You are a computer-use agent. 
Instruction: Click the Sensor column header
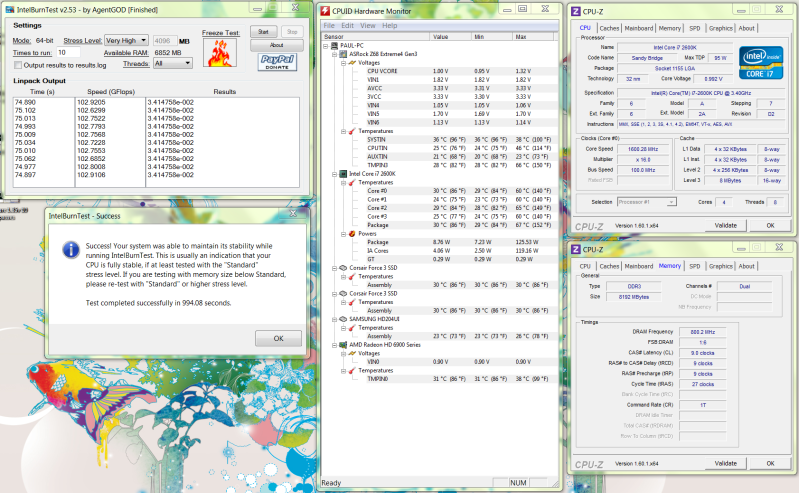click(375, 37)
